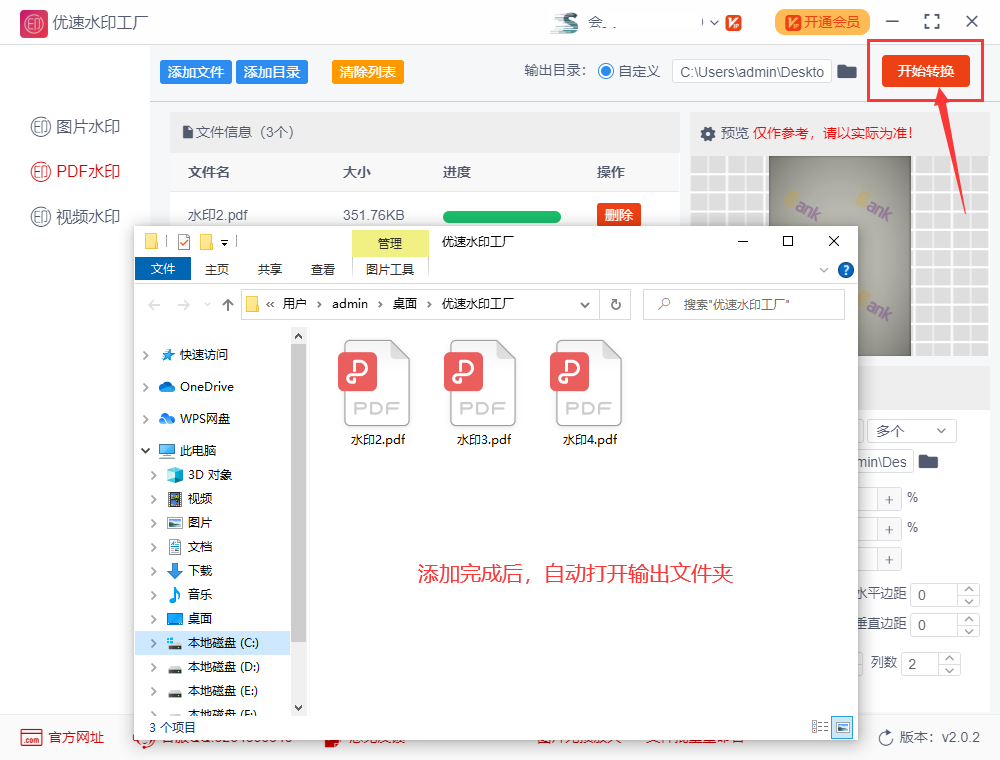Open the address bar history dropdown in explorer
This screenshot has width=1000, height=760.
point(585,305)
